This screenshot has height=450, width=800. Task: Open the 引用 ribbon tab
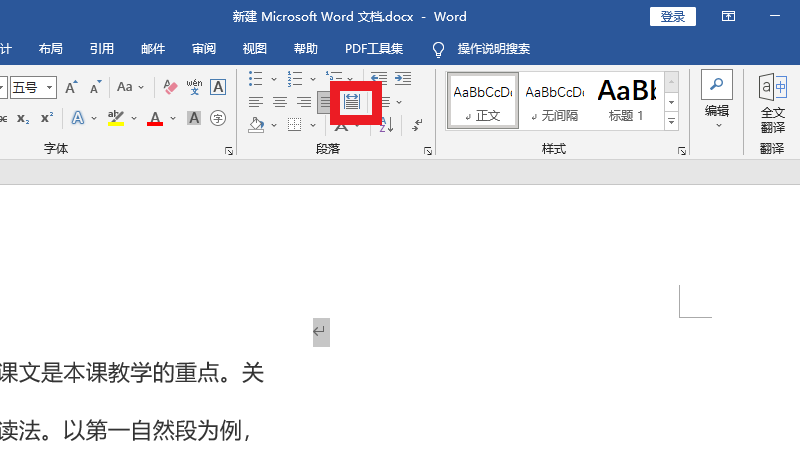(101, 49)
